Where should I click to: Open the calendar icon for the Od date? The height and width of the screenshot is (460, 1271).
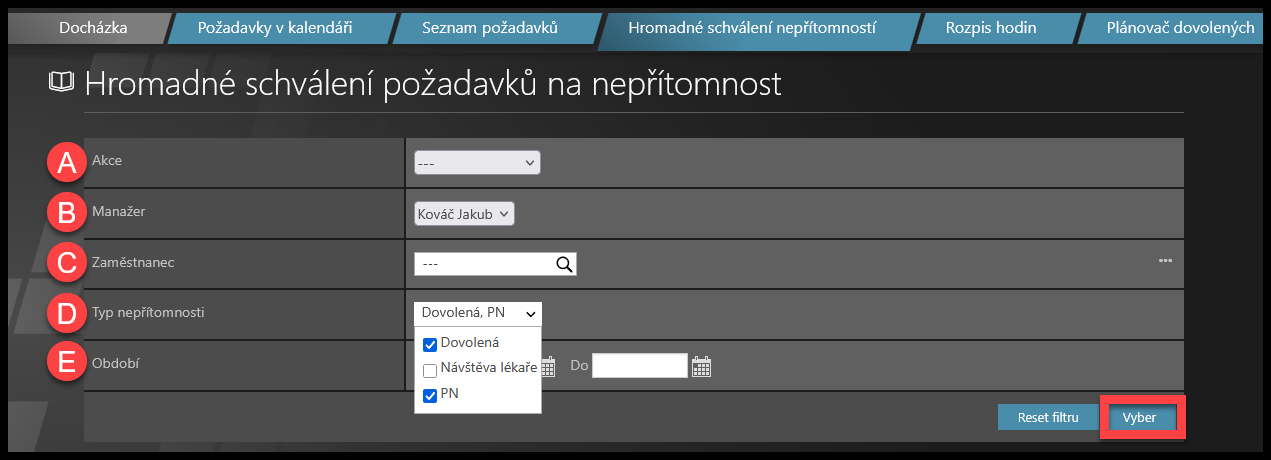tap(548, 367)
